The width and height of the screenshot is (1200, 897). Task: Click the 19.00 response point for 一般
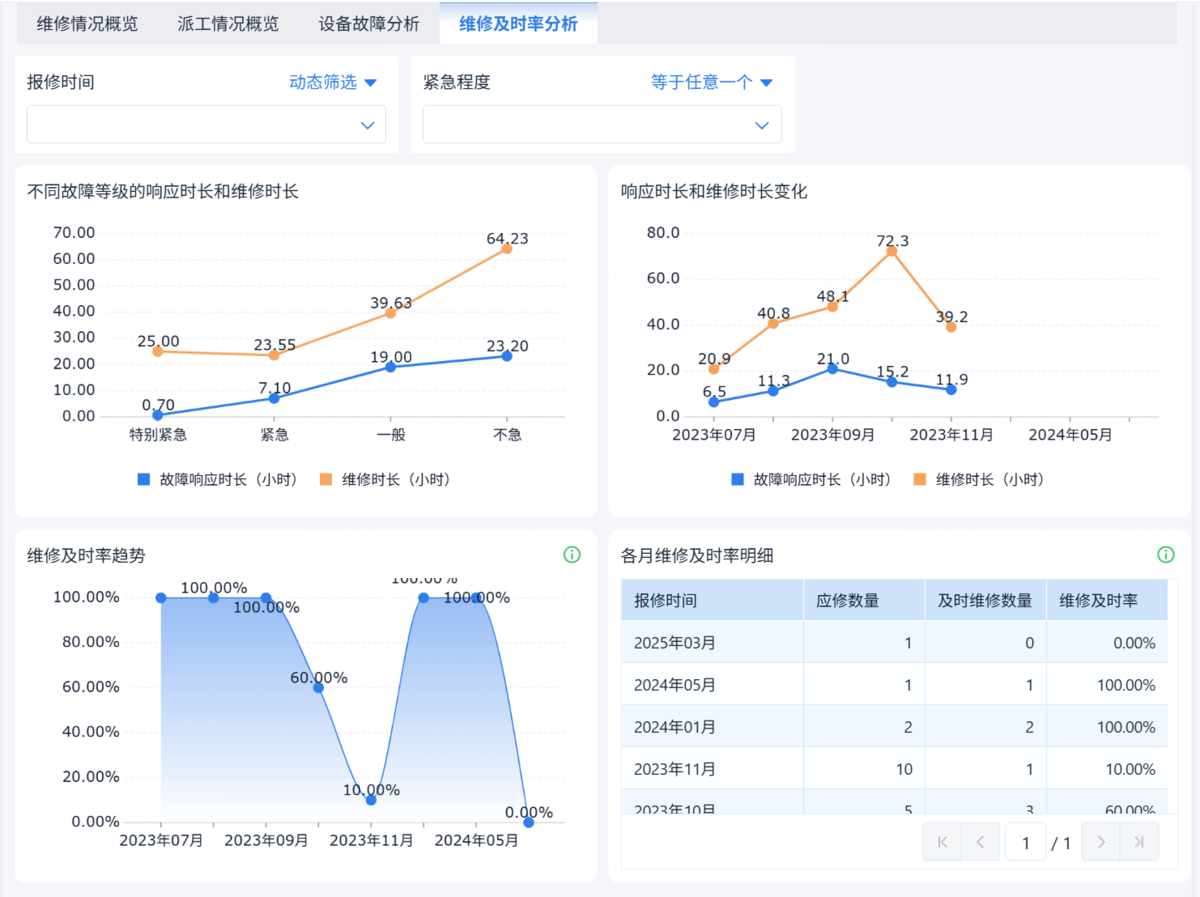[390, 367]
